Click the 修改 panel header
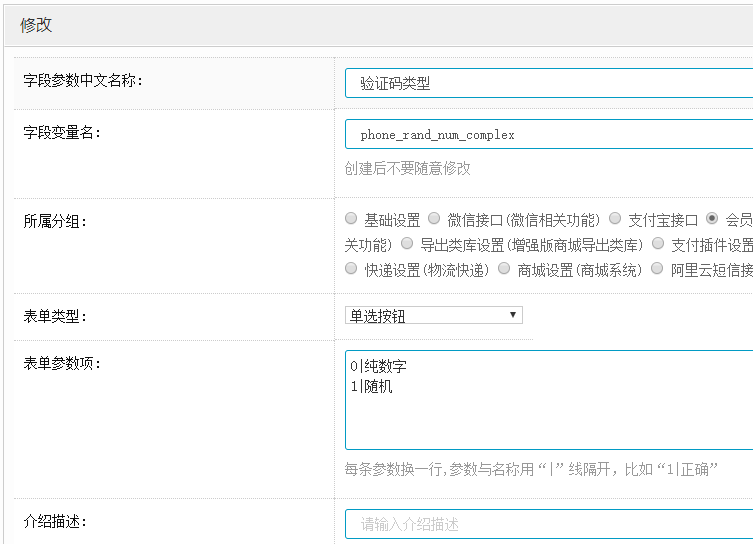The image size is (753, 544). point(37,25)
